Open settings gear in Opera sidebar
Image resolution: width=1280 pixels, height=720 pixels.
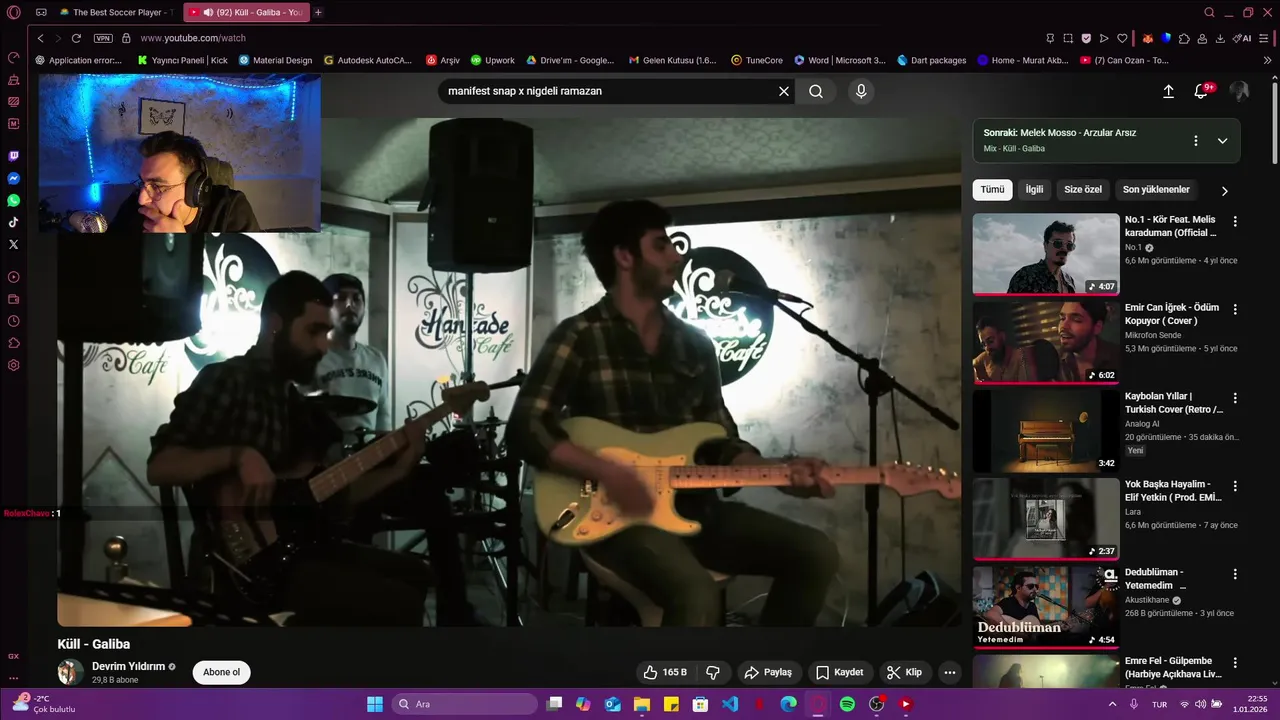coord(13,365)
